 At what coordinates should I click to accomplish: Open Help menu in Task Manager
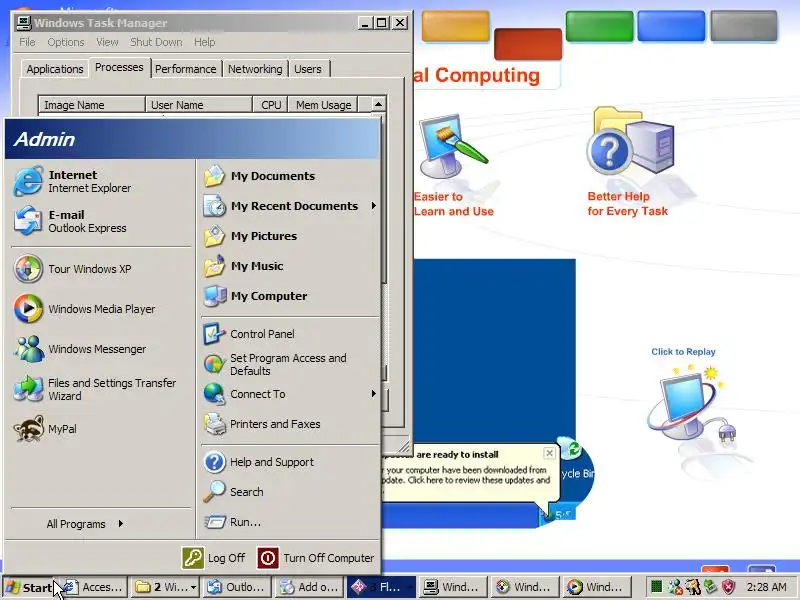pyautogui.click(x=205, y=42)
